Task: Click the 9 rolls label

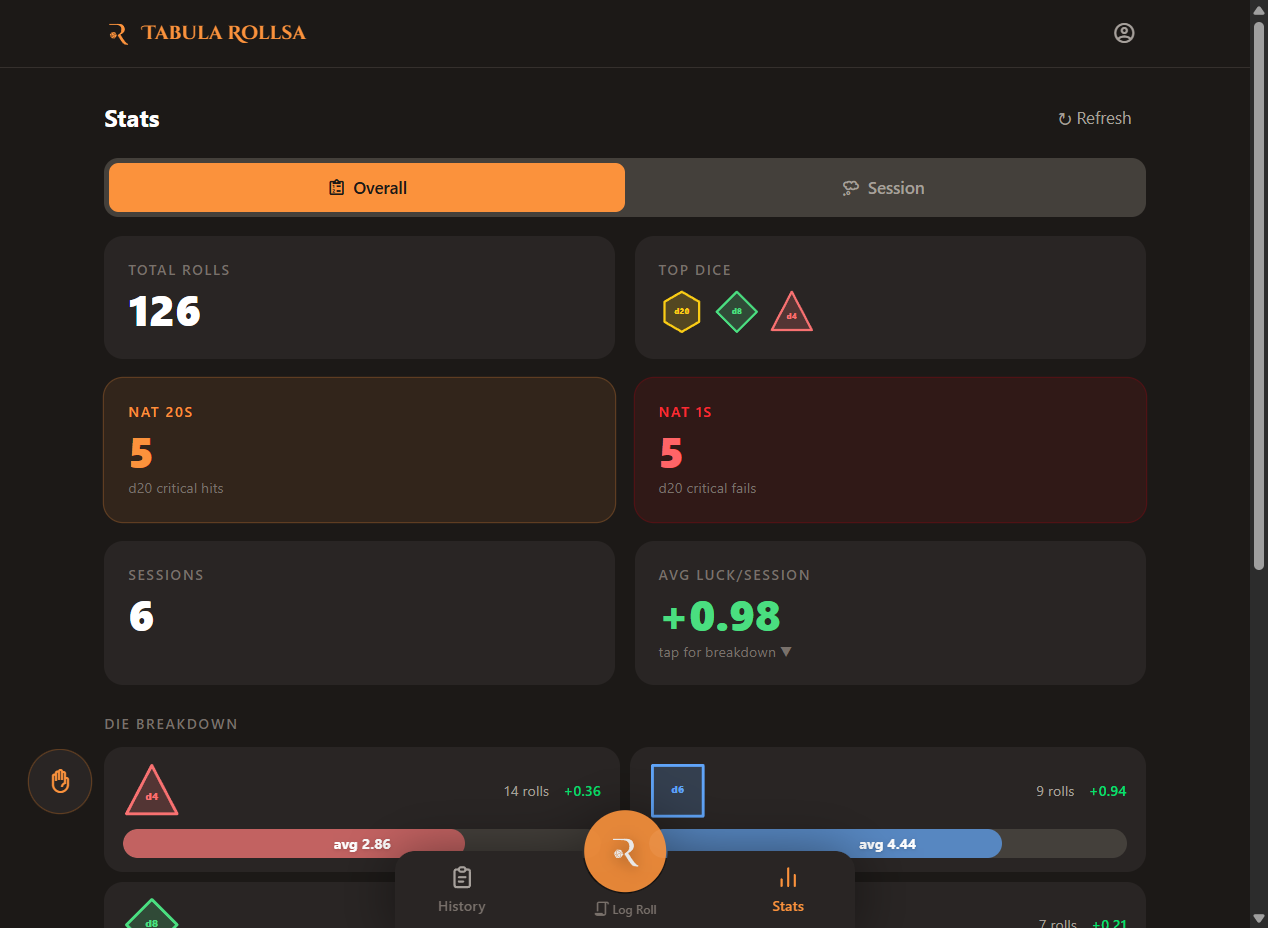Action: pyautogui.click(x=1055, y=791)
